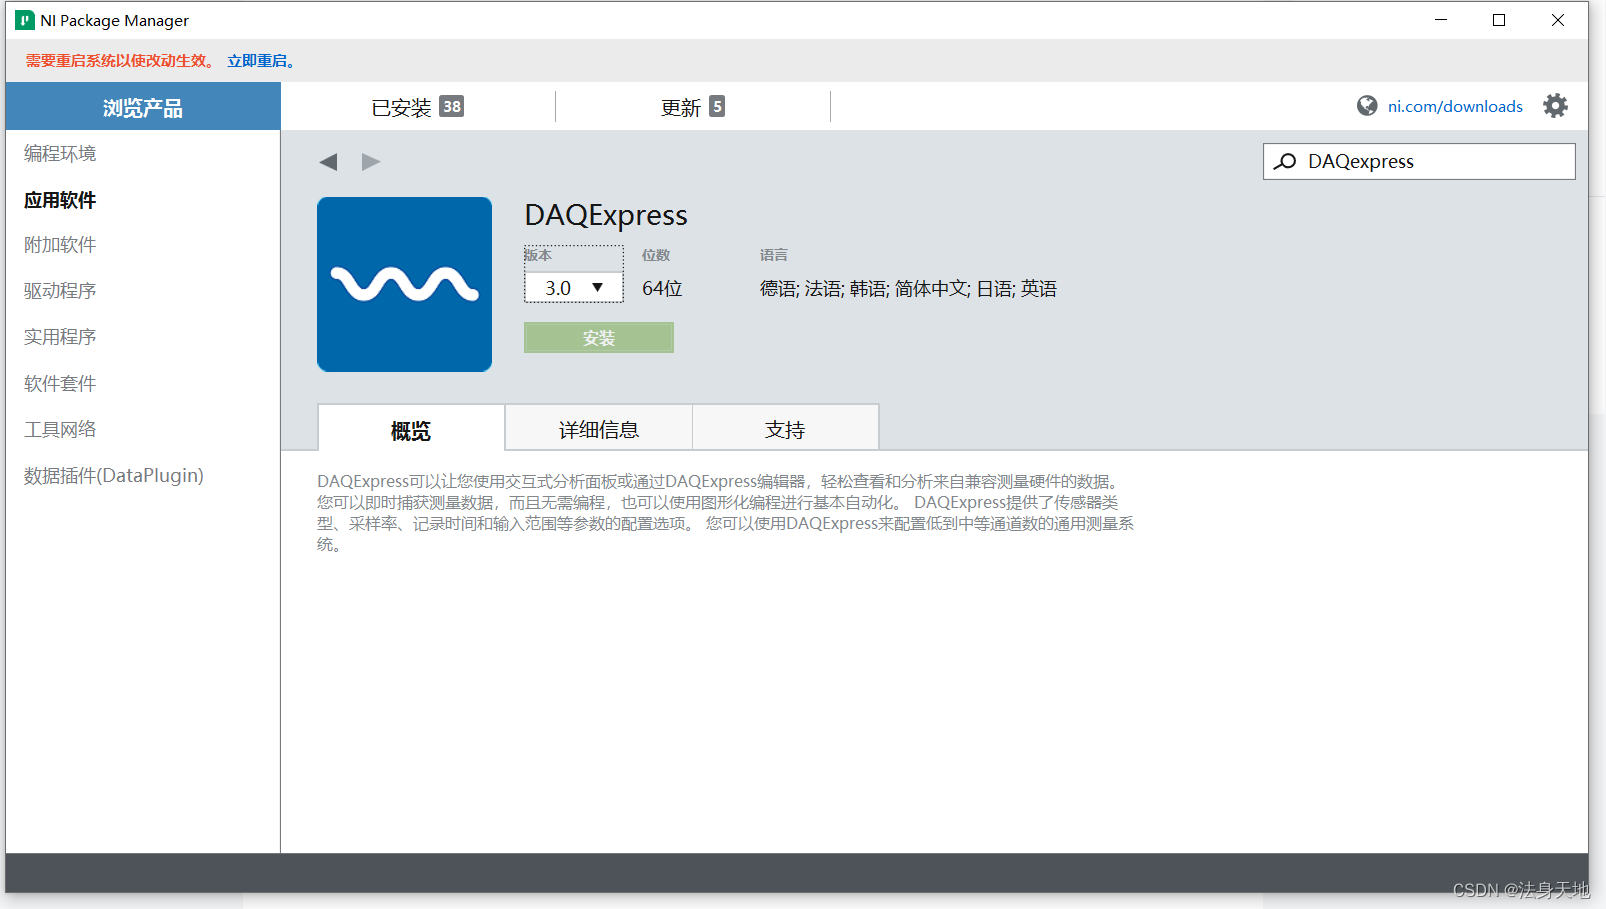Click the back navigation arrow

328,161
